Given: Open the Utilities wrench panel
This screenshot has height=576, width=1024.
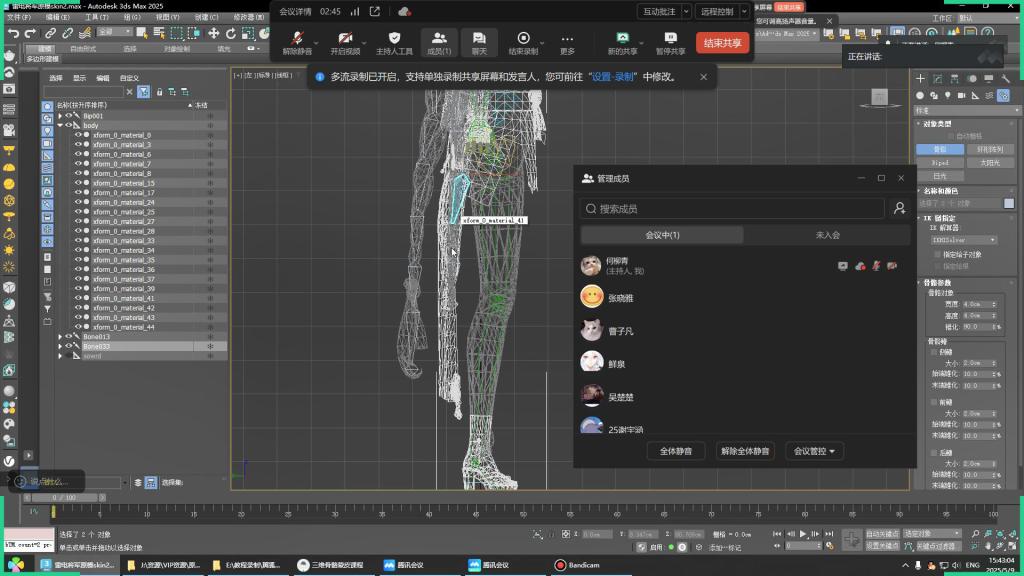Looking at the screenshot, I should point(1004,79).
